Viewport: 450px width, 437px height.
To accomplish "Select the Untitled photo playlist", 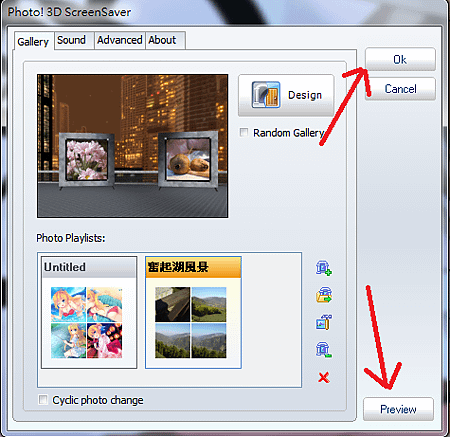I will point(89,312).
